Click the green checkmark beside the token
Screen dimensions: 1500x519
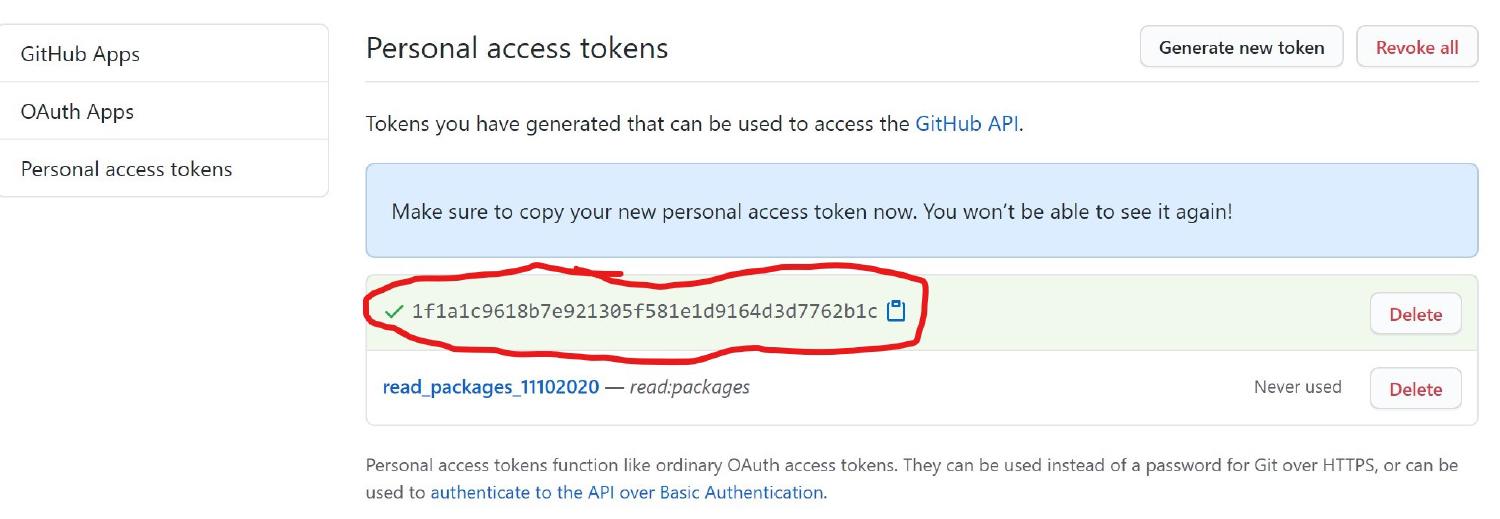point(394,312)
